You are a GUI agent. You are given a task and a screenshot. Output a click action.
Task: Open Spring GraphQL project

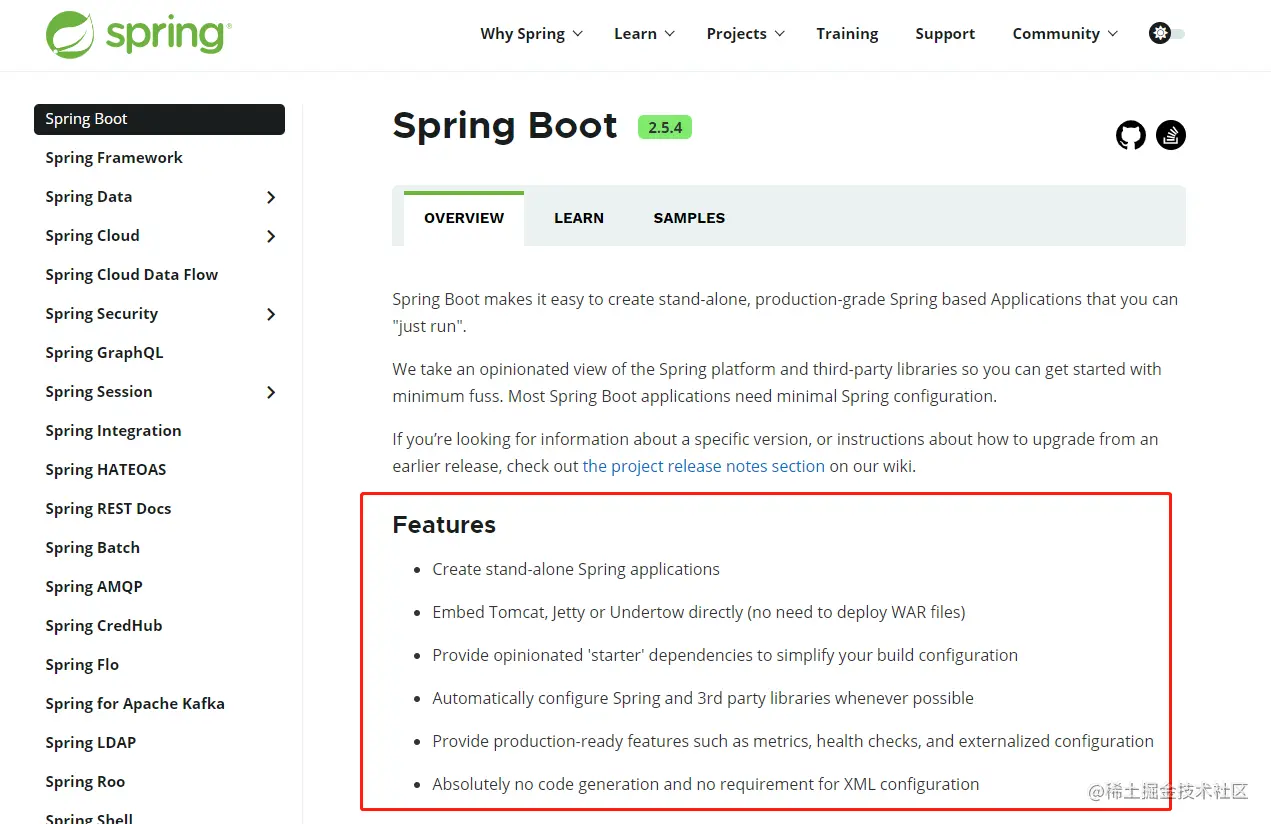pyautogui.click(x=104, y=353)
